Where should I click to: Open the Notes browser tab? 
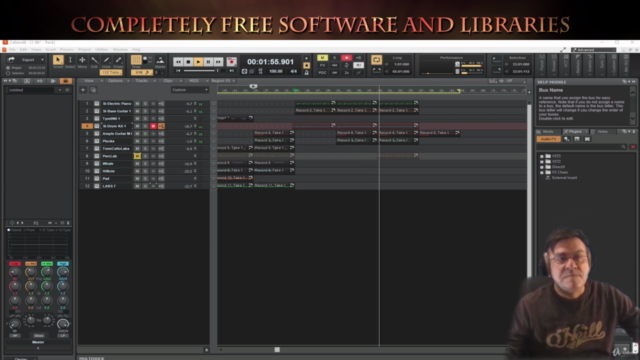[602, 131]
